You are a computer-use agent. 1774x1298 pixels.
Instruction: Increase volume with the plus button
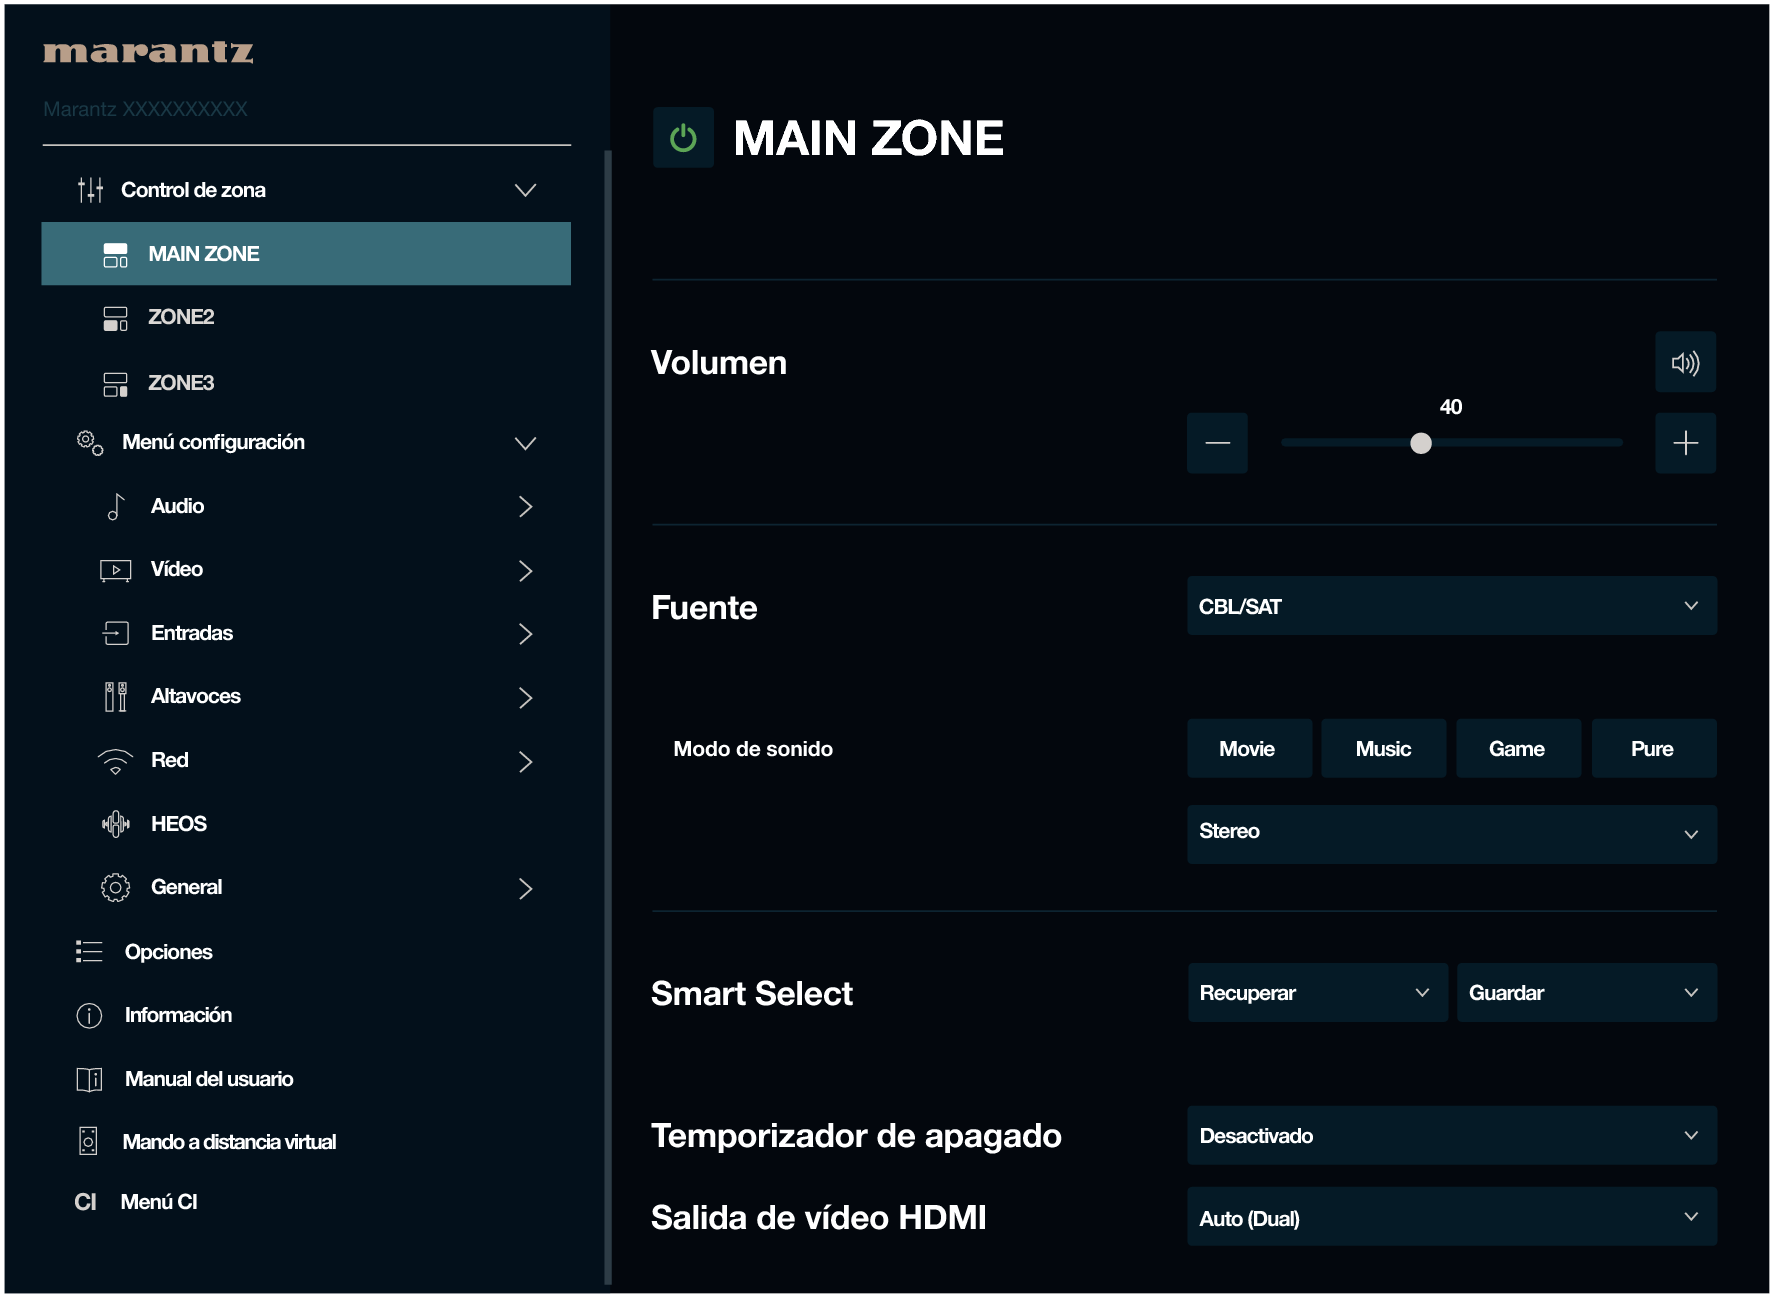[1685, 443]
